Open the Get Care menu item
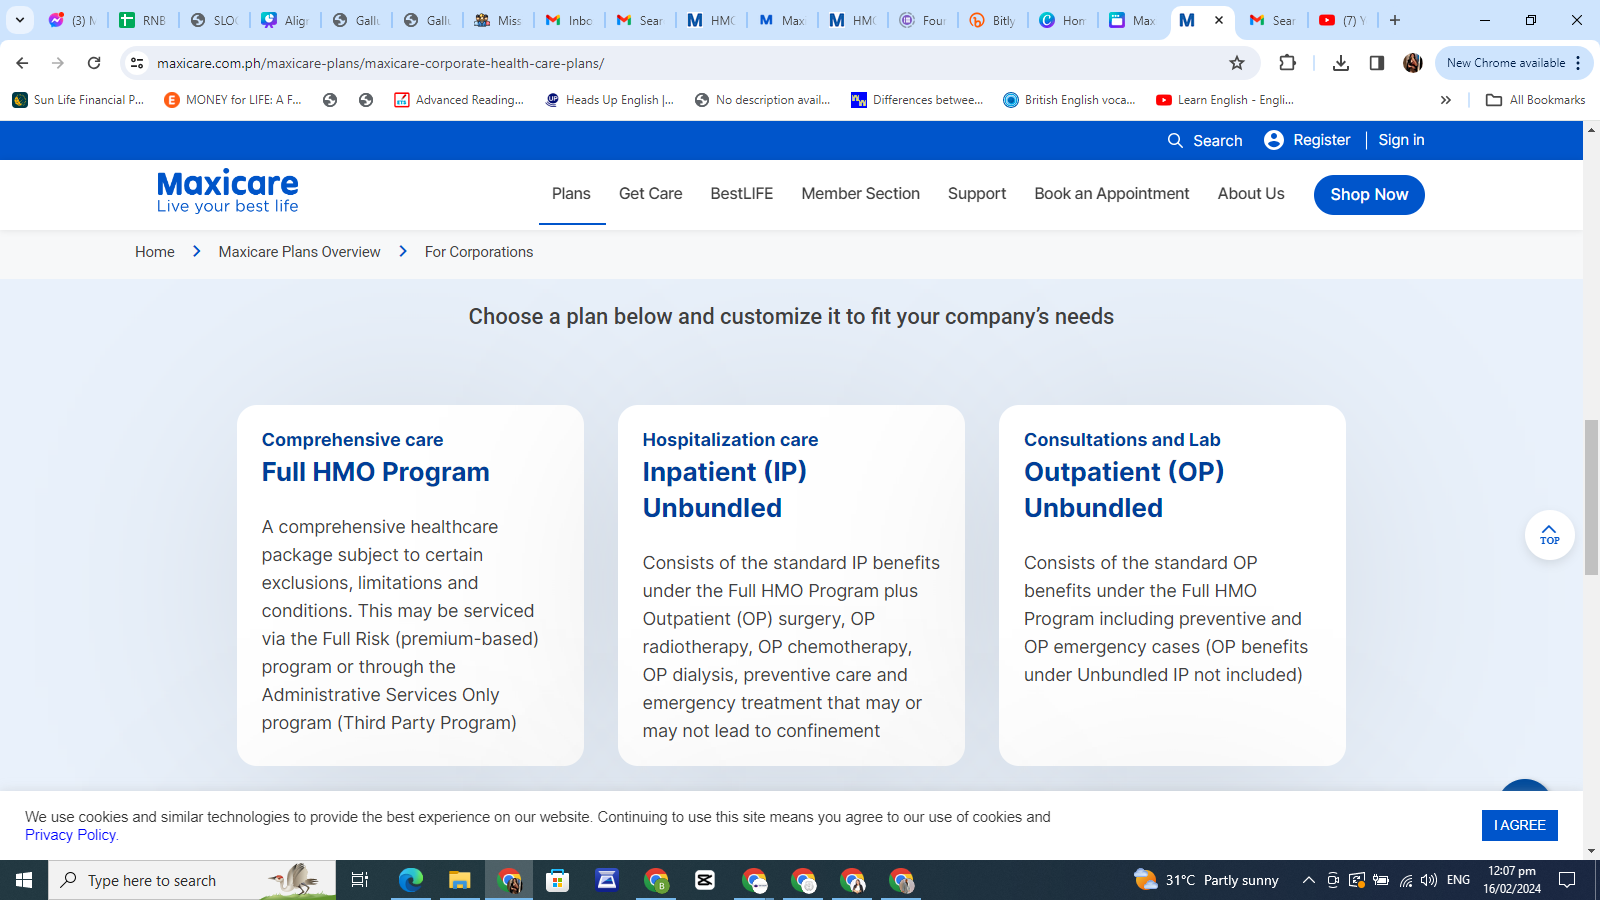 (650, 194)
